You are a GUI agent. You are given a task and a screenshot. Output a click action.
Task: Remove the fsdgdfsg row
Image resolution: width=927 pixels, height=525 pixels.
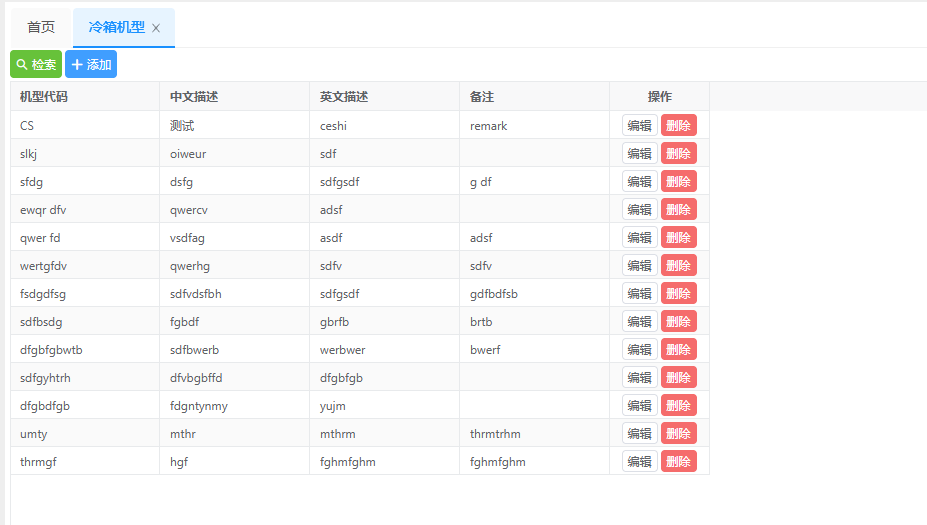click(678, 294)
